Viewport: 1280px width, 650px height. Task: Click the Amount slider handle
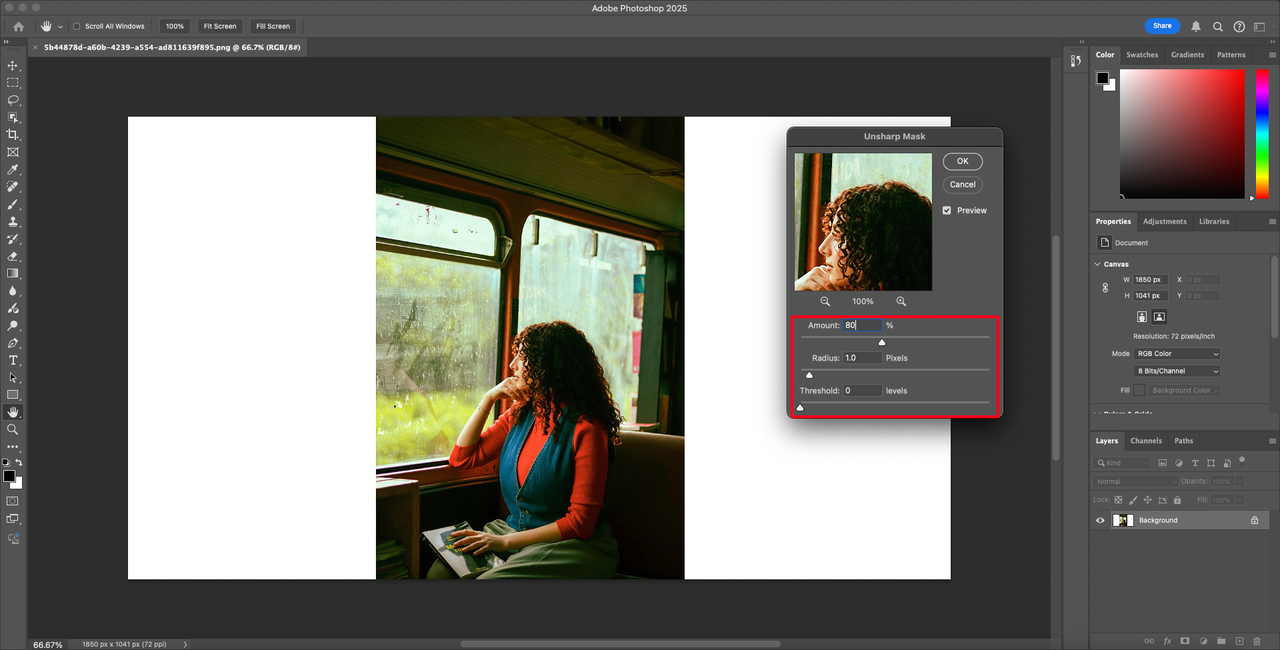tap(882, 342)
